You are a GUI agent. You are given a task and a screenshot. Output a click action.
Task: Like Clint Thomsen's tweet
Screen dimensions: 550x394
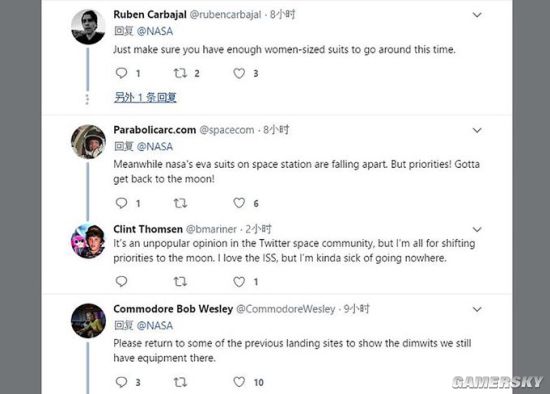(x=239, y=282)
